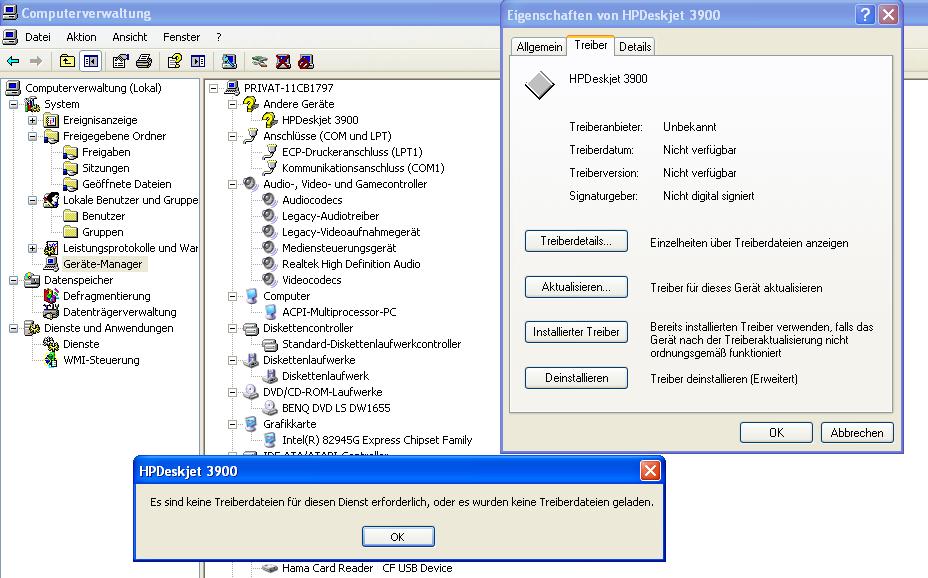Click the Ereignisanzeige icon

[x=51, y=120]
